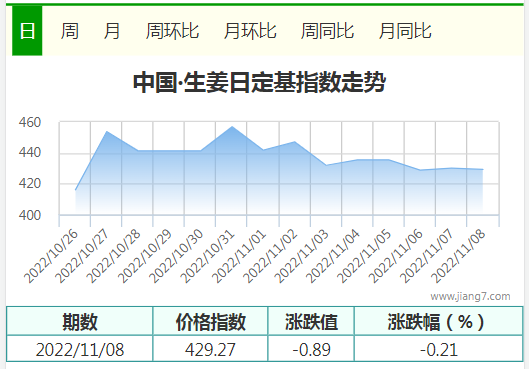This screenshot has height=369, width=529.
Task: Click the 2022/10/27 x-axis date label
Action: point(82,256)
